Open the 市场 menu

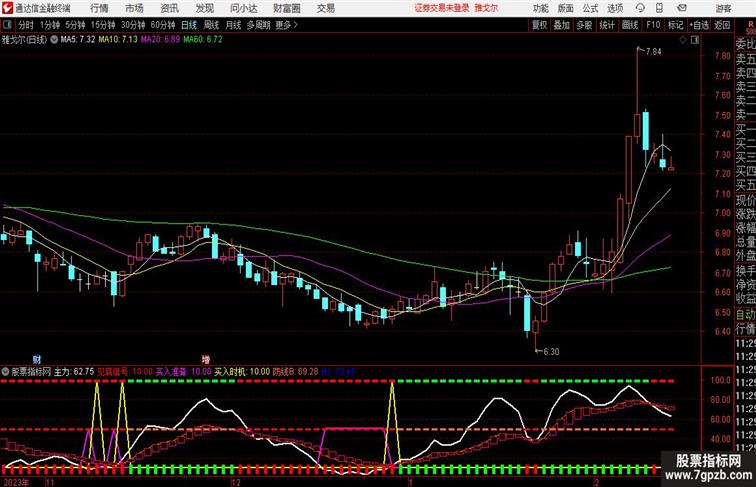tap(134, 8)
